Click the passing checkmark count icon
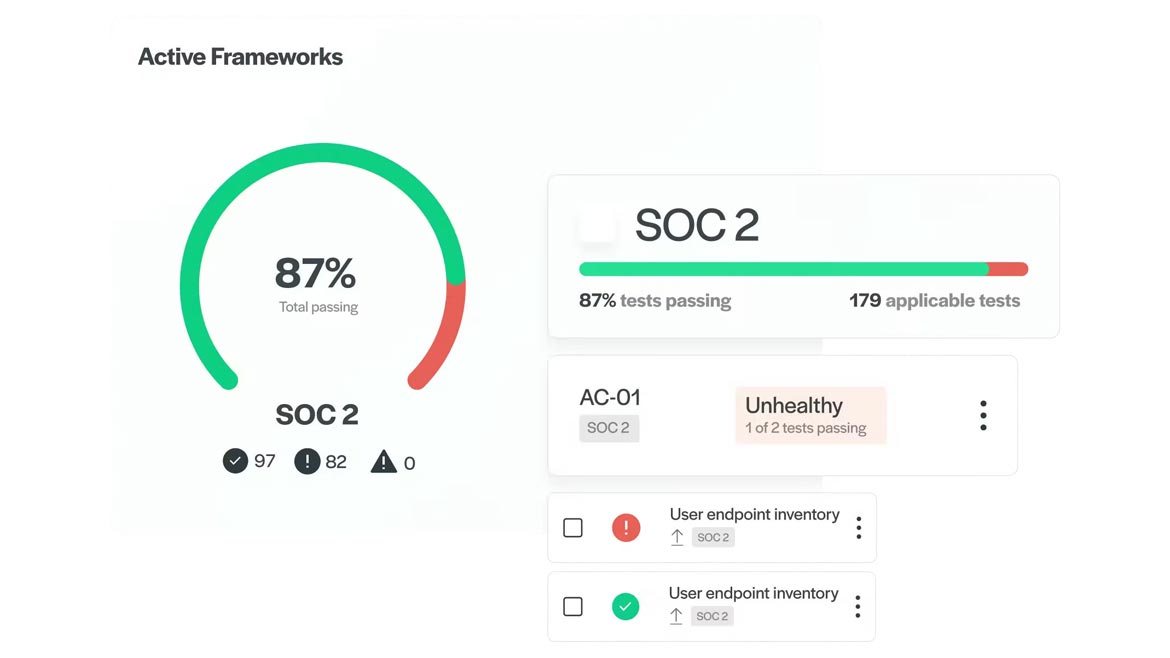Screen dimensions: 1170x658 tap(235, 461)
